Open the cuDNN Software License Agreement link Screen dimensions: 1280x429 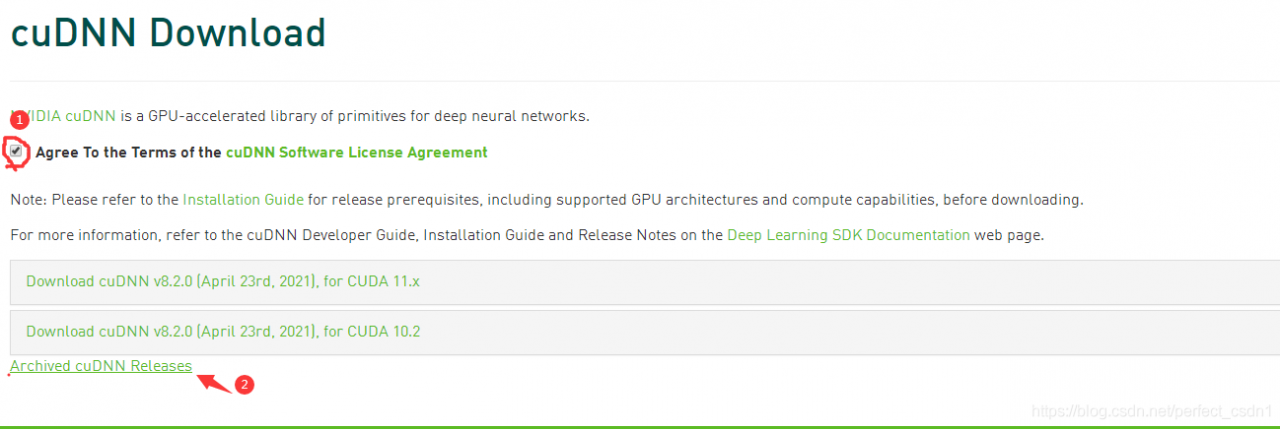point(356,153)
